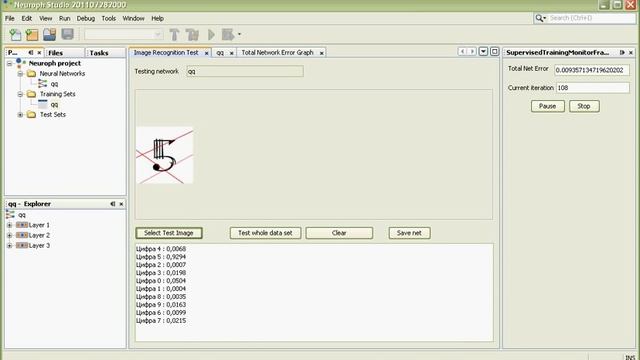Open the File menu
640x360 pixels.
10,18
